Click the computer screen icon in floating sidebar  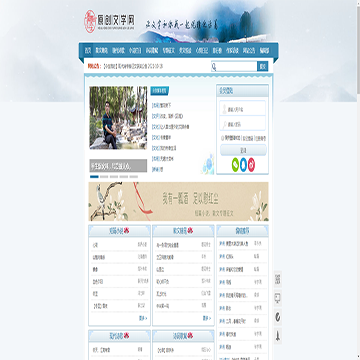[x=278, y=298]
